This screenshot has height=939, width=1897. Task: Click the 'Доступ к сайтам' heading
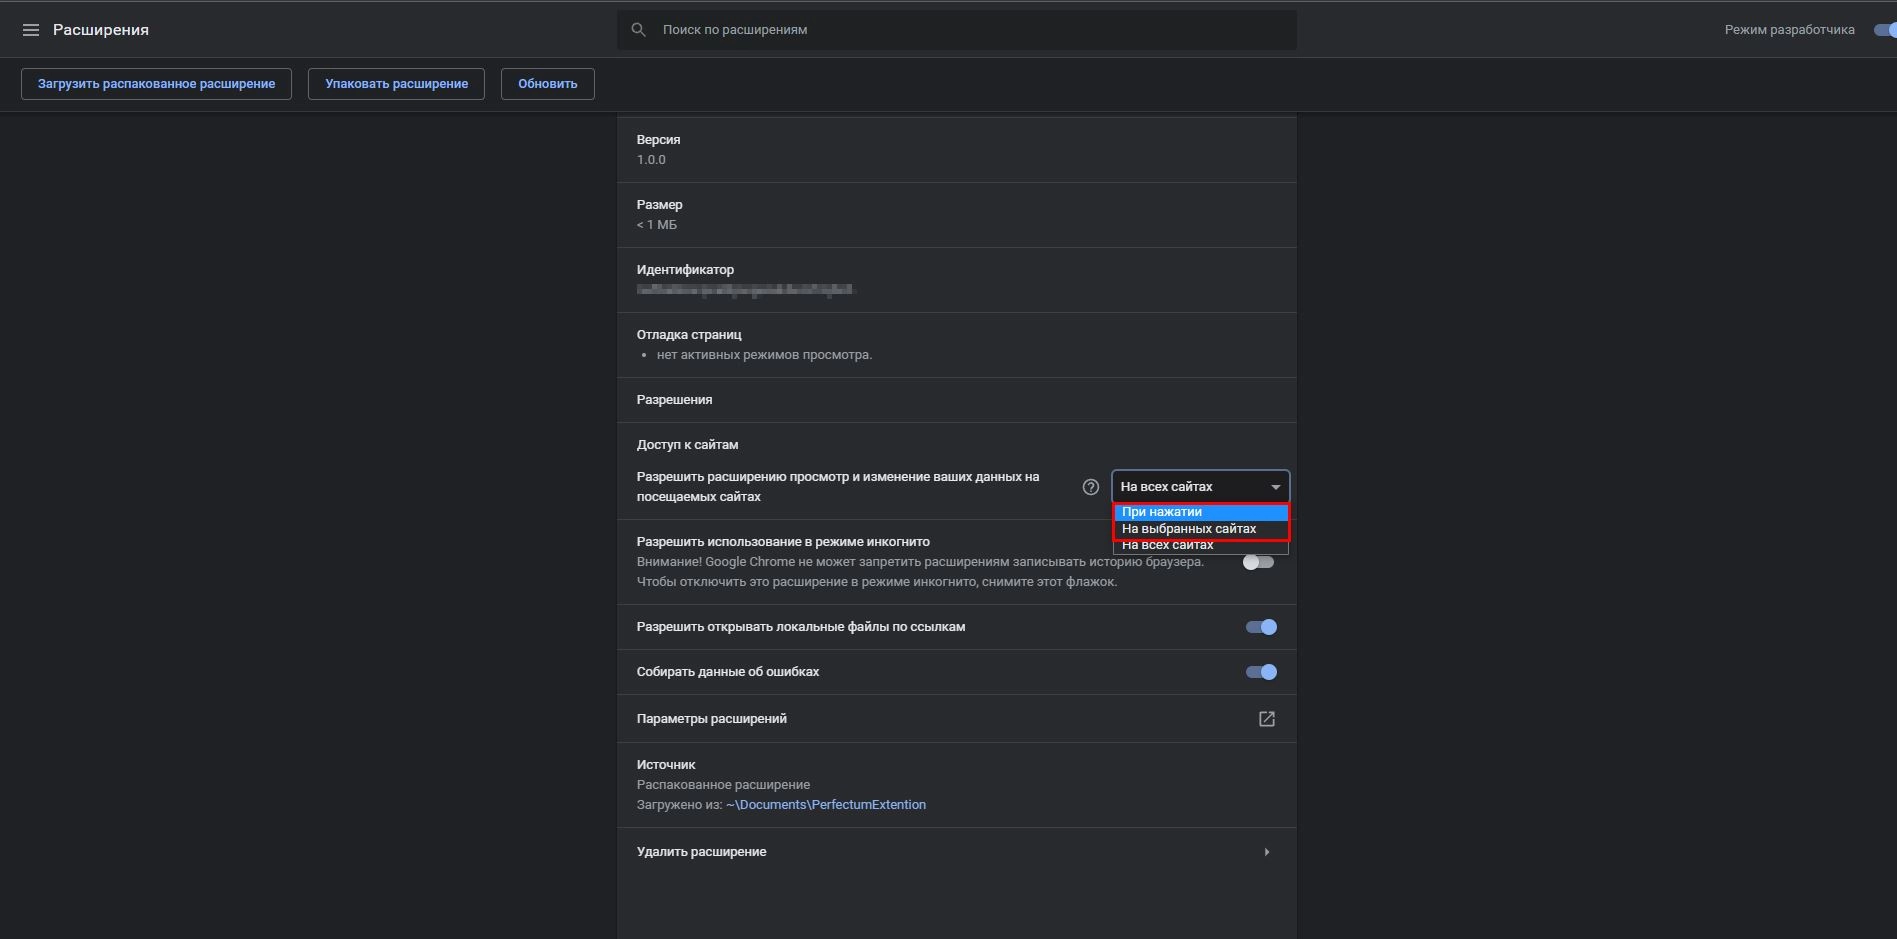click(x=687, y=445)
